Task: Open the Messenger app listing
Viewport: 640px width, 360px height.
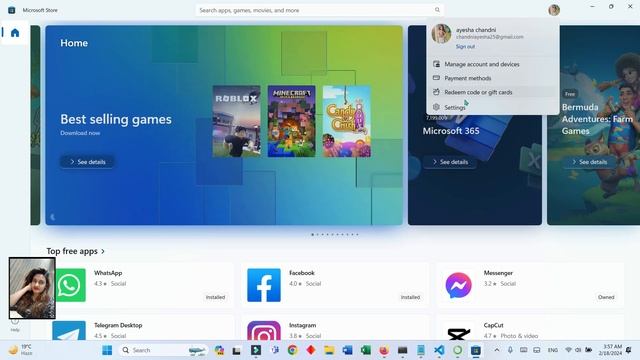Action: point(530,285)
